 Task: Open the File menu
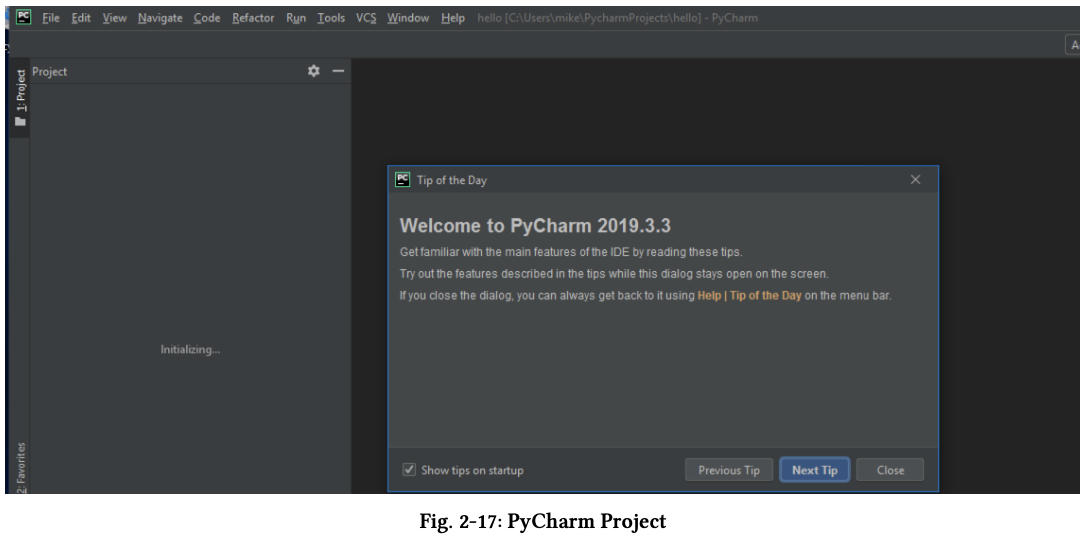[51, 18]
